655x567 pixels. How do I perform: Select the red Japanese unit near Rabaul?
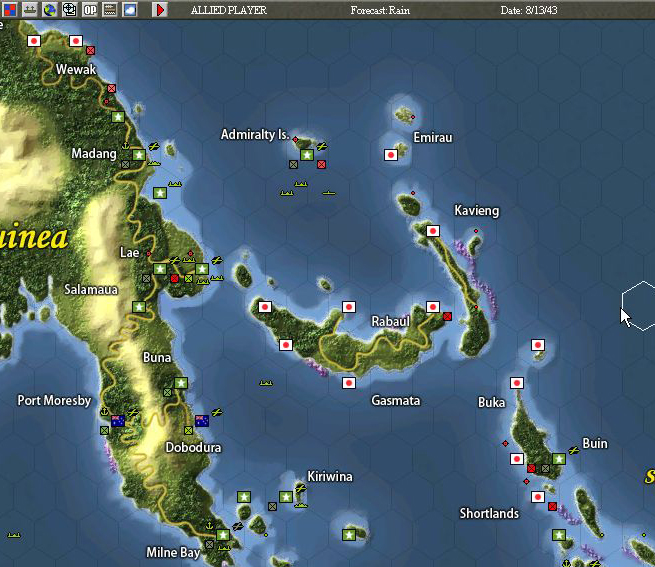click(447, 316)
